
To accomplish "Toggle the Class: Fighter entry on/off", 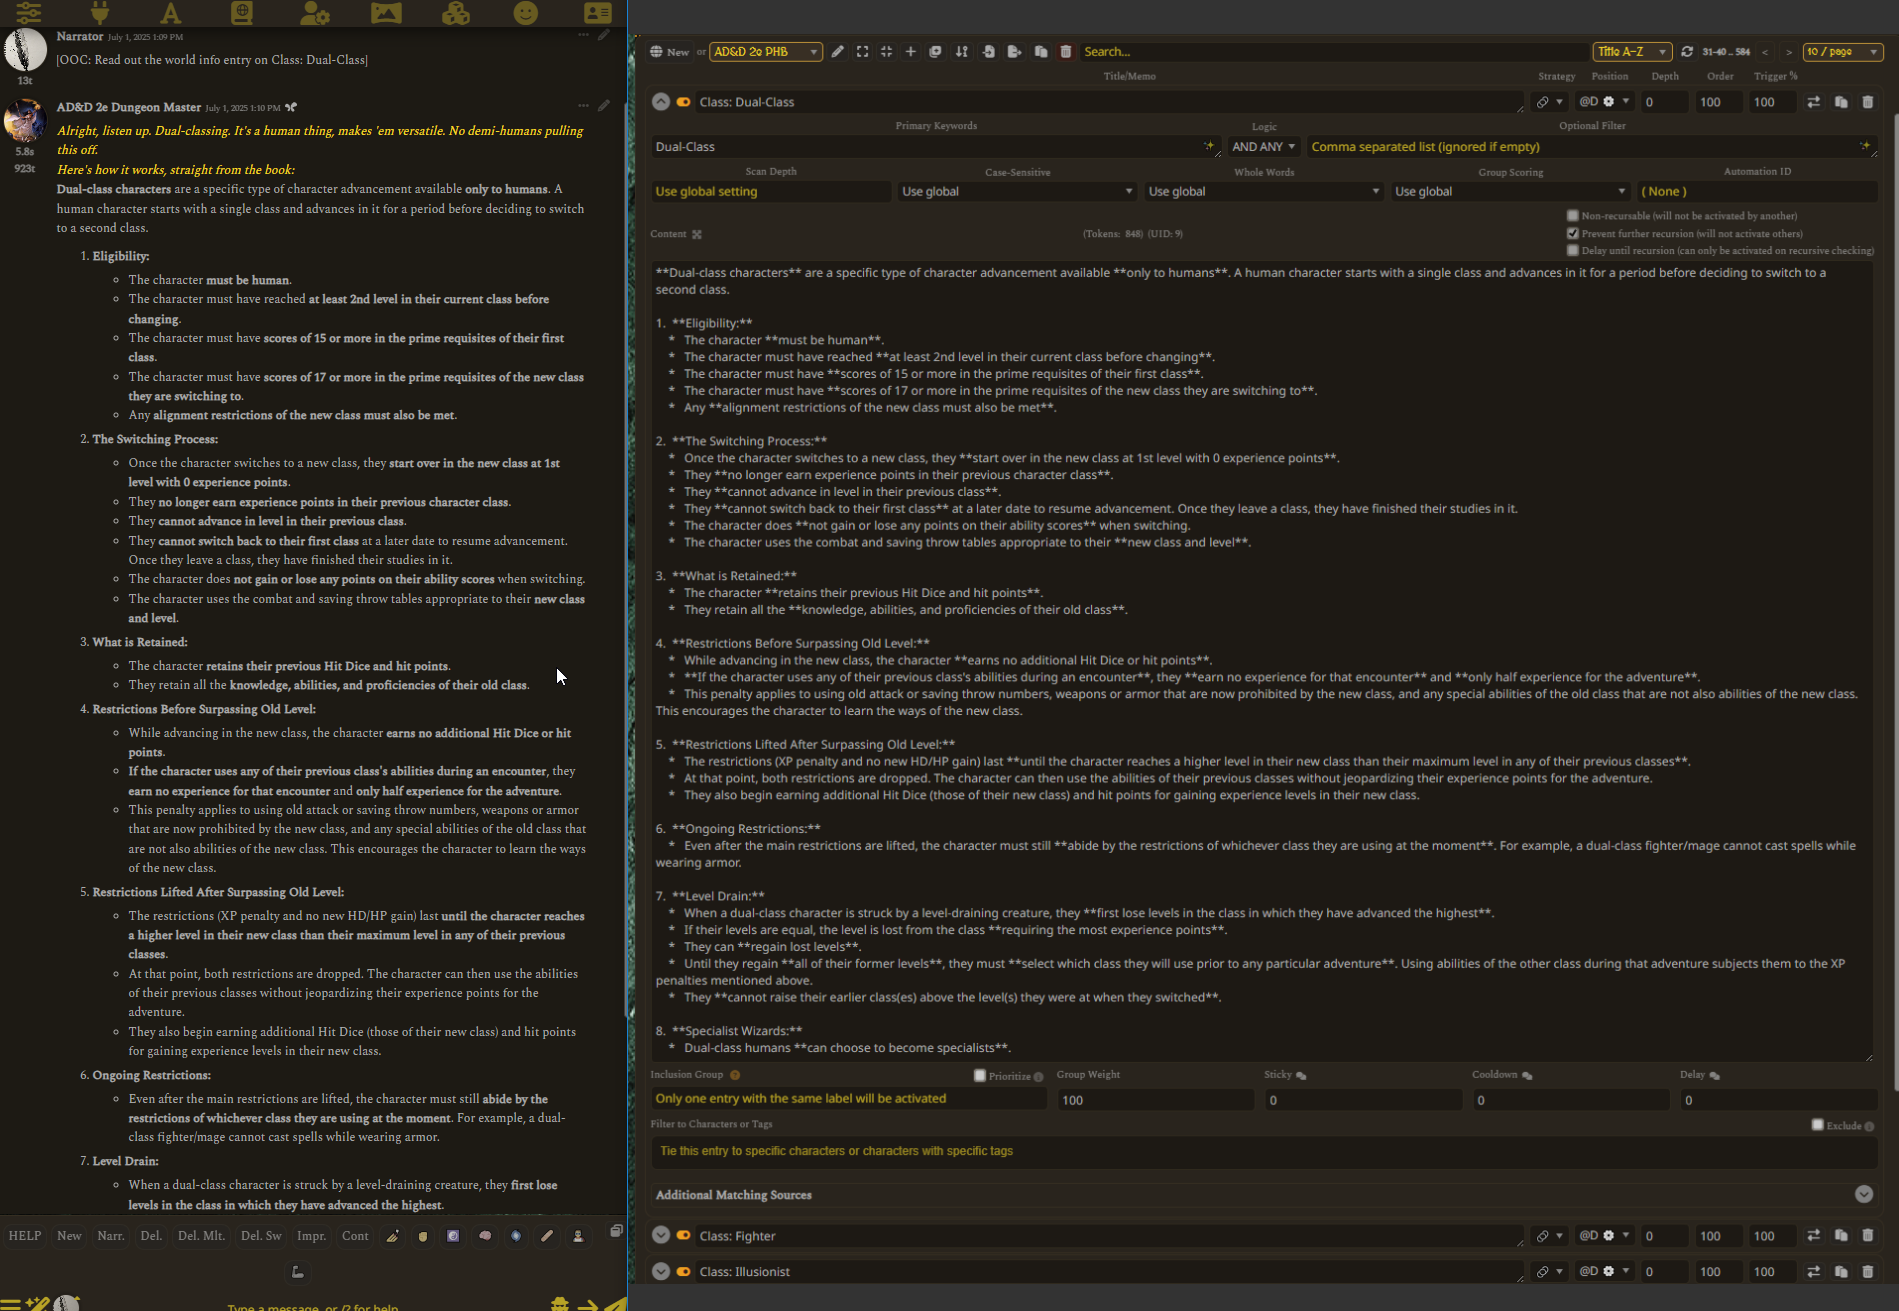I will [684, 1236].
